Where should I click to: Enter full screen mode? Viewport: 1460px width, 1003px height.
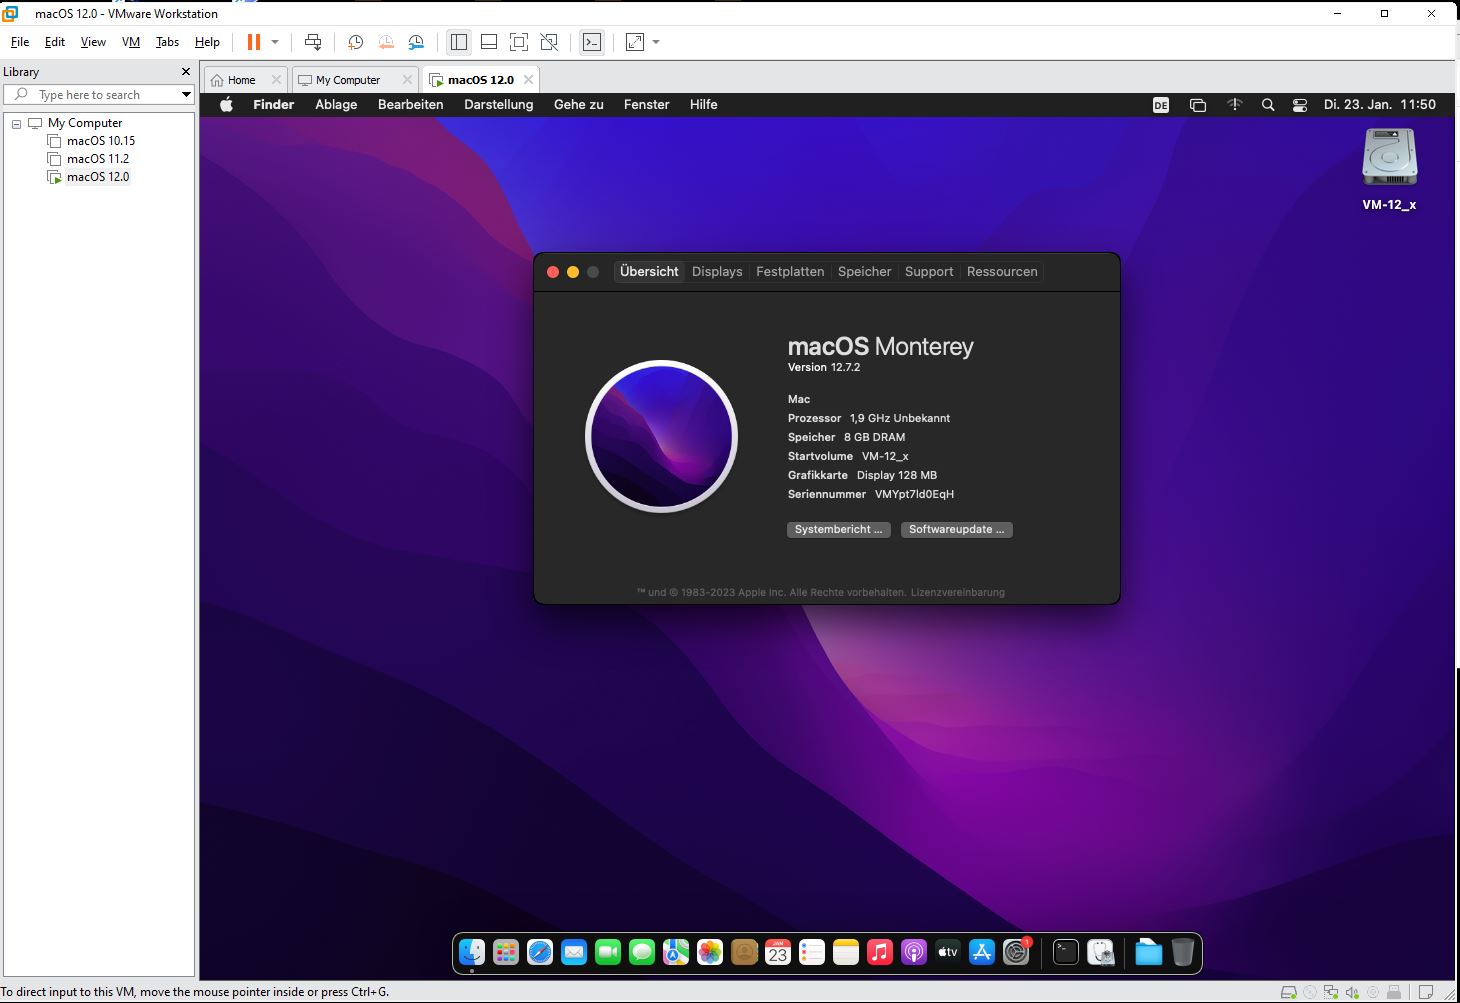click(519, 42)
